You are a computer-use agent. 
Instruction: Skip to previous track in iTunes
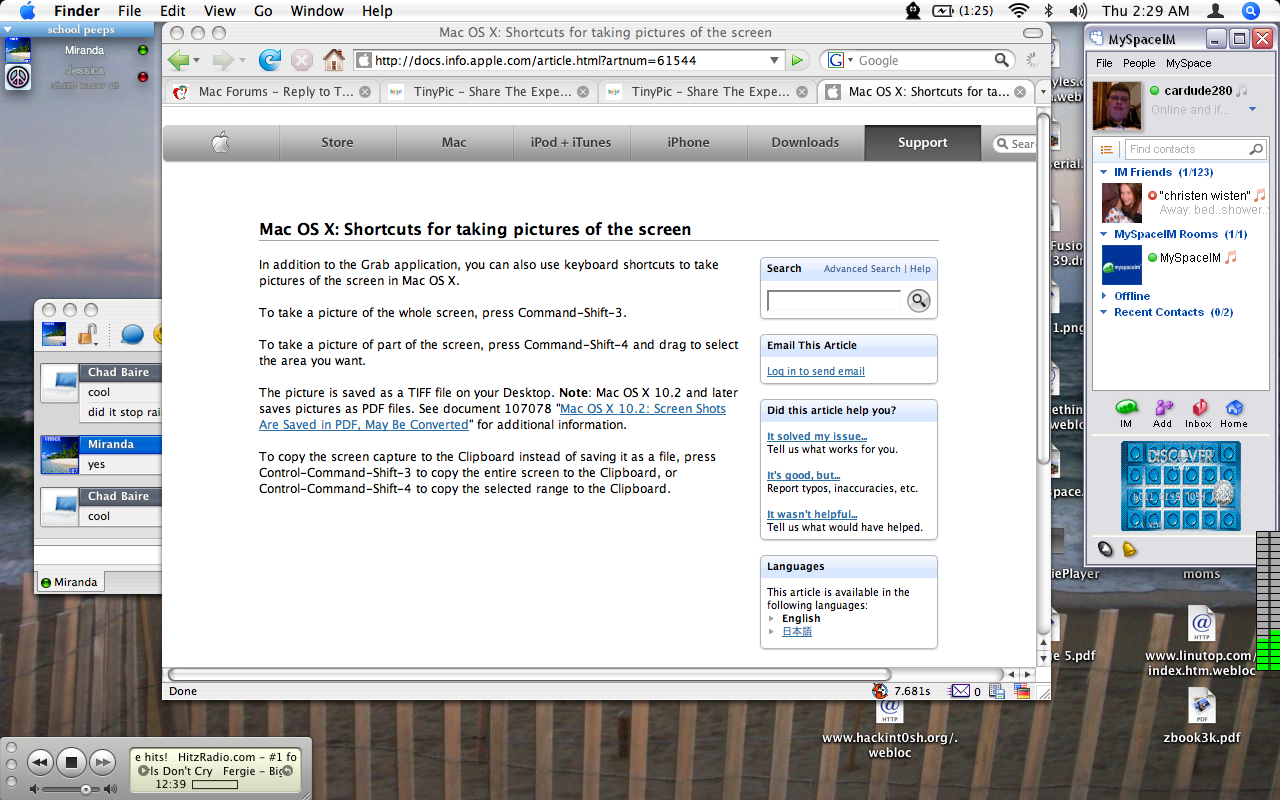[39, 763]
